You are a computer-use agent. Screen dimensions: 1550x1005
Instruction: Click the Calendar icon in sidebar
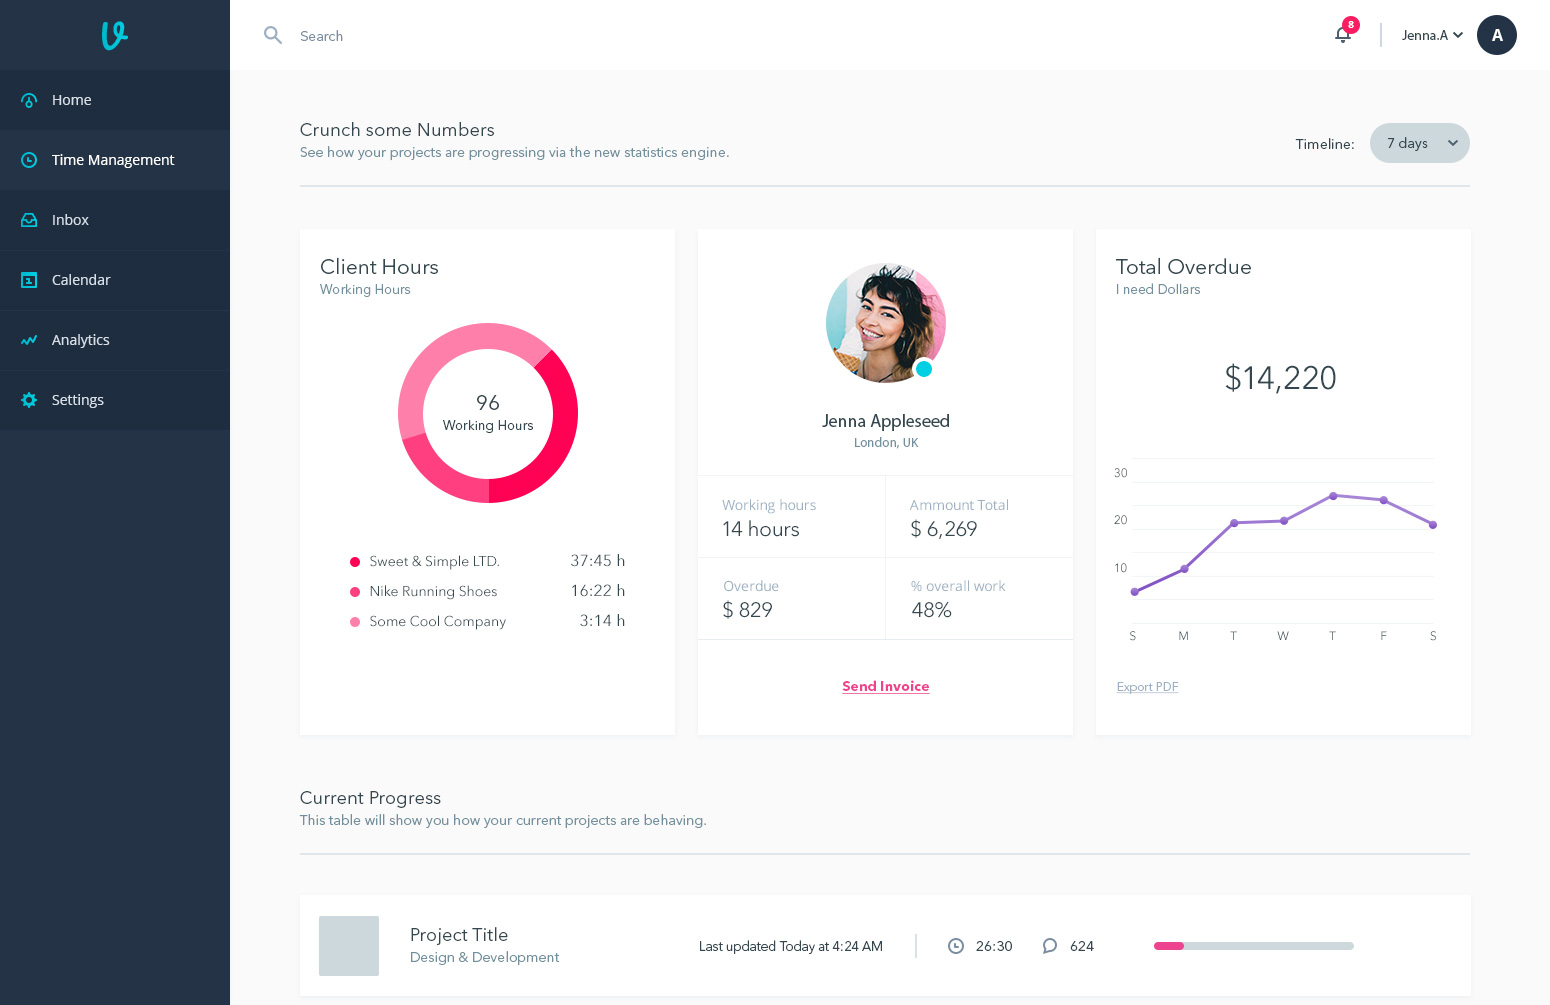(29, 280)
